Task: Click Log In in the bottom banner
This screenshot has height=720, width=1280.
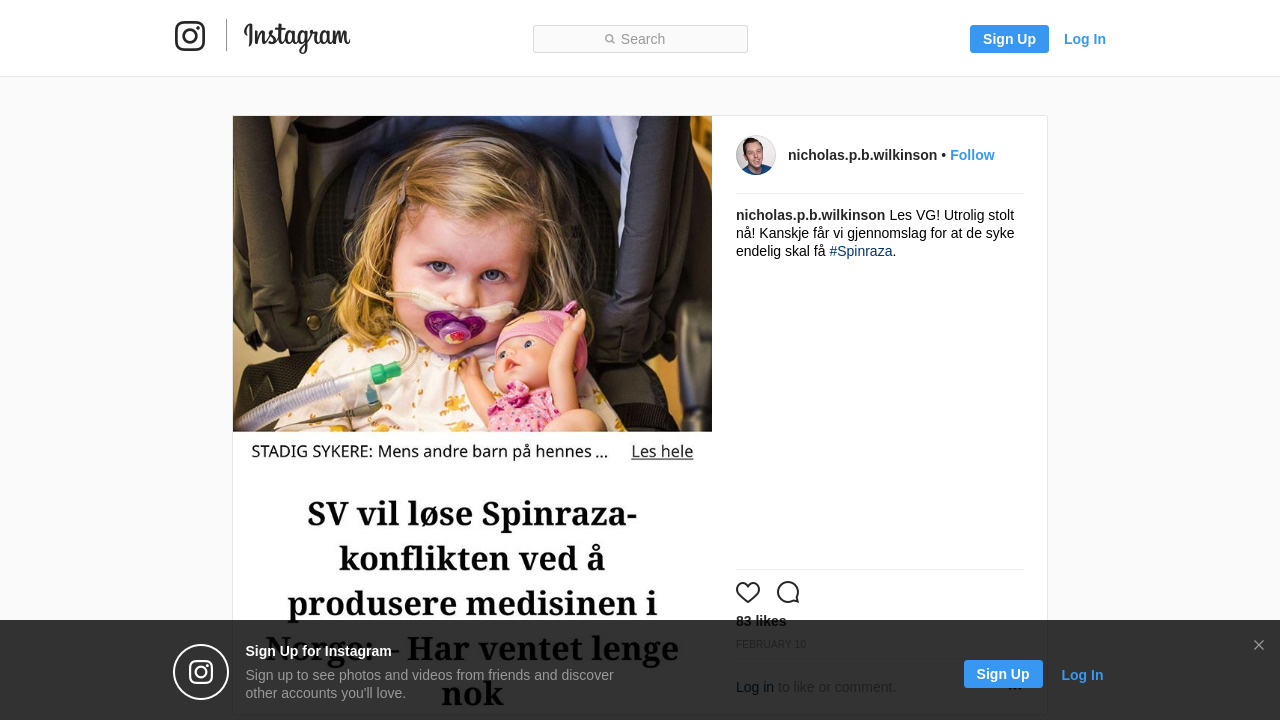Action: 1082,675
